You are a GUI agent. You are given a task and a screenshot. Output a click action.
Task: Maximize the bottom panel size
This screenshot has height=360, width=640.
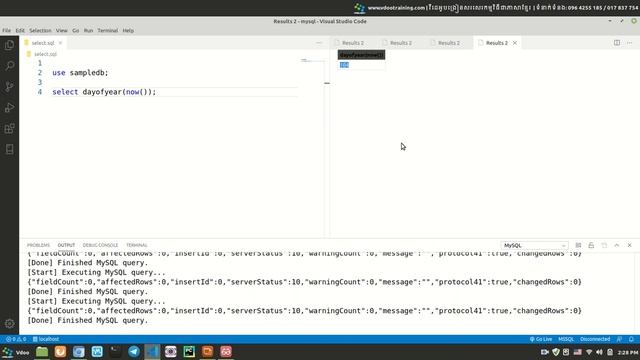[x=617, y=245]
